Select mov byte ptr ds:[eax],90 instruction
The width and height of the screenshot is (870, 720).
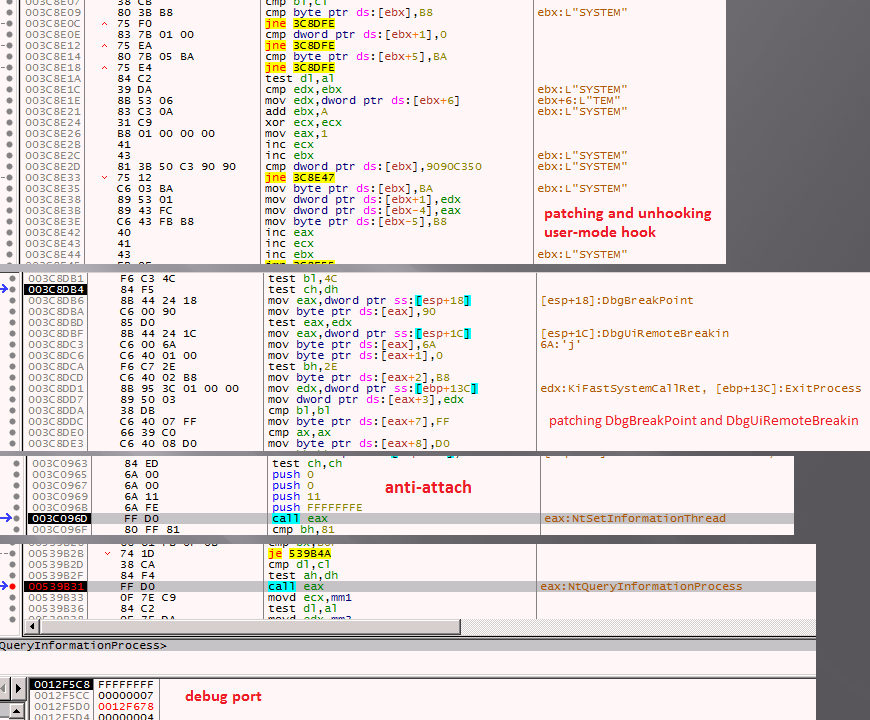coord(352,312)
